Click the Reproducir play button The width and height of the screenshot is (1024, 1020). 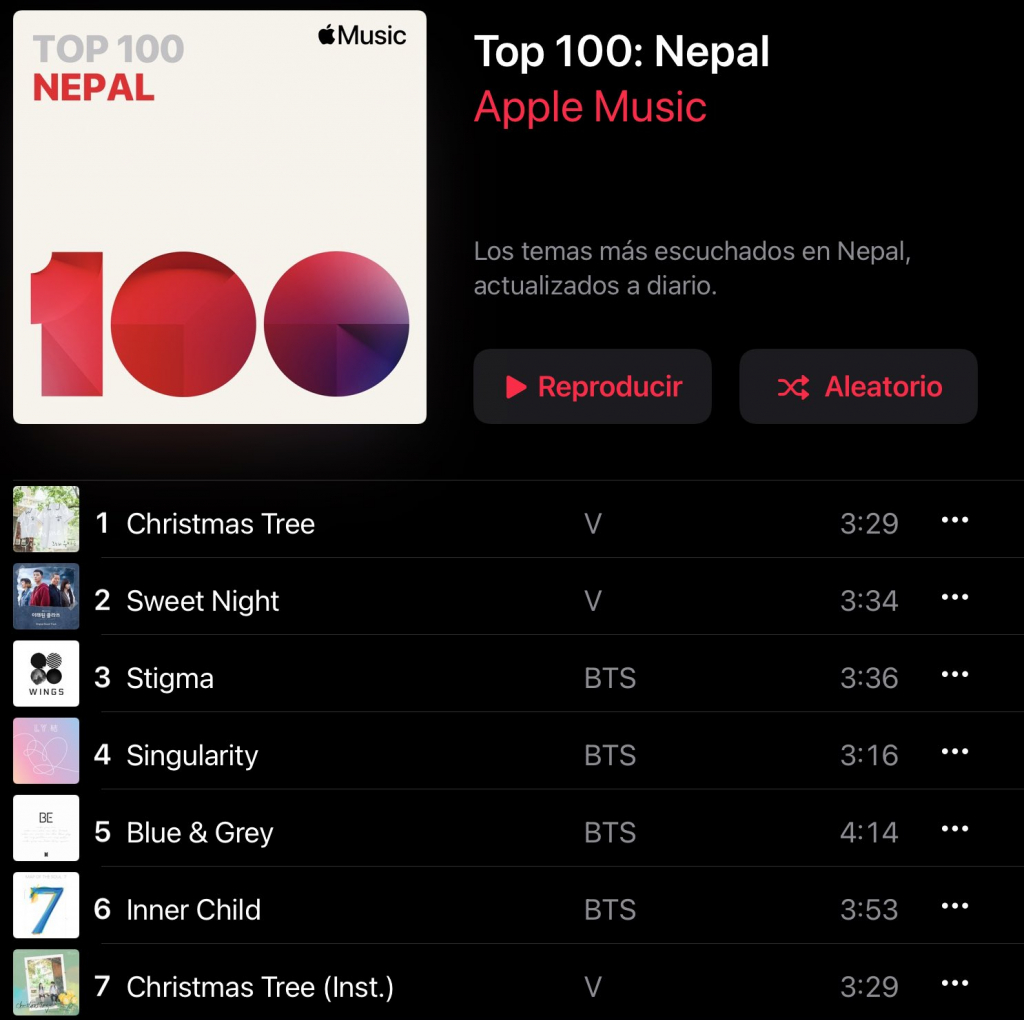pos(592,387)
